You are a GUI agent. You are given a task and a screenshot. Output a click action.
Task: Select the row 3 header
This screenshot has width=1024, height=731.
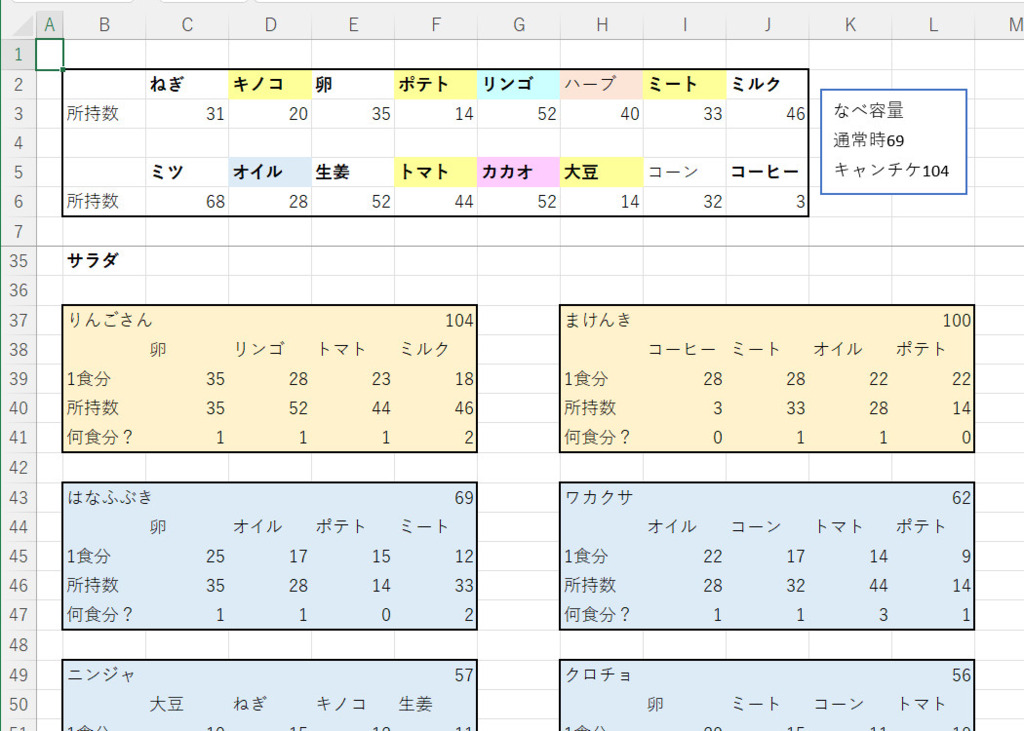[18, 114]
